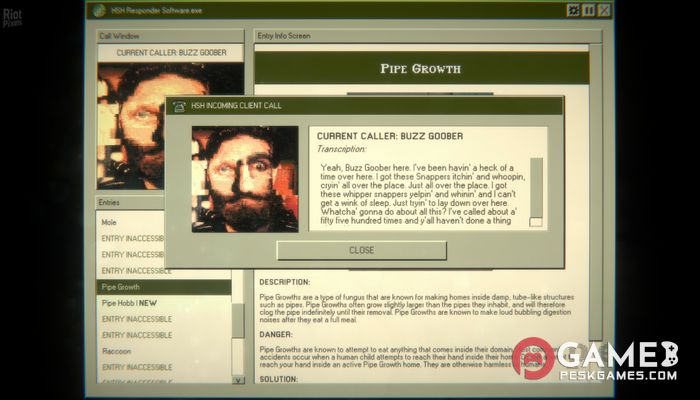Screen dimensions: 700x400
Task: Click ENTRY INACCESSIBLE row below Raccoon
Action: pos(163,367)
